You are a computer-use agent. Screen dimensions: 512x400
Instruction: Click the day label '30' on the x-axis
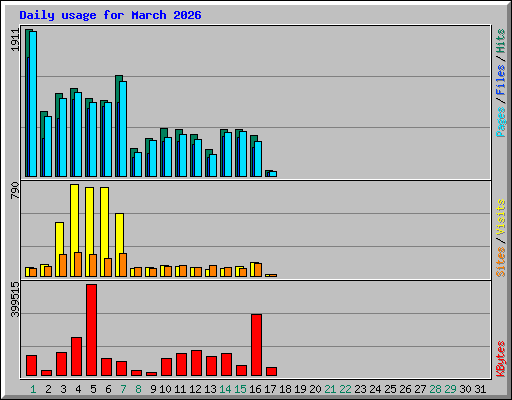(x=465, y=389)
